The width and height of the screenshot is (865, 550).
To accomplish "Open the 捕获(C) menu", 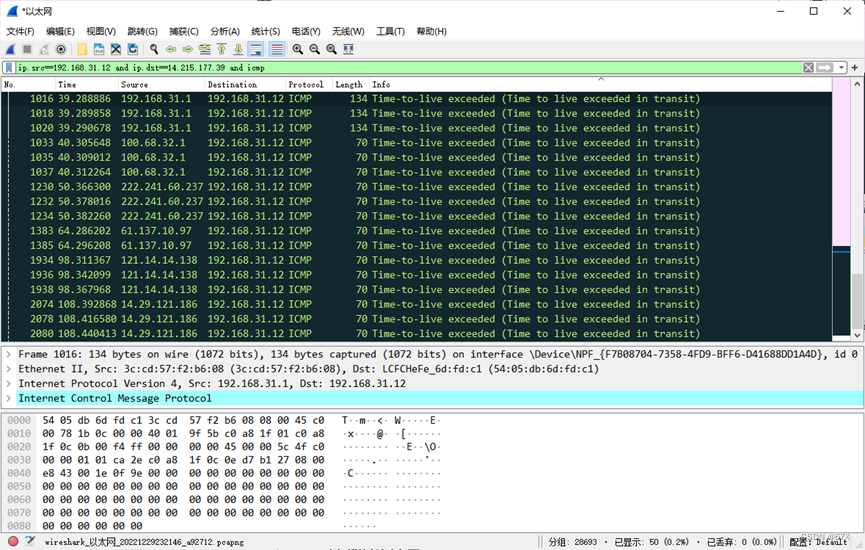I will tap(184, 31).
